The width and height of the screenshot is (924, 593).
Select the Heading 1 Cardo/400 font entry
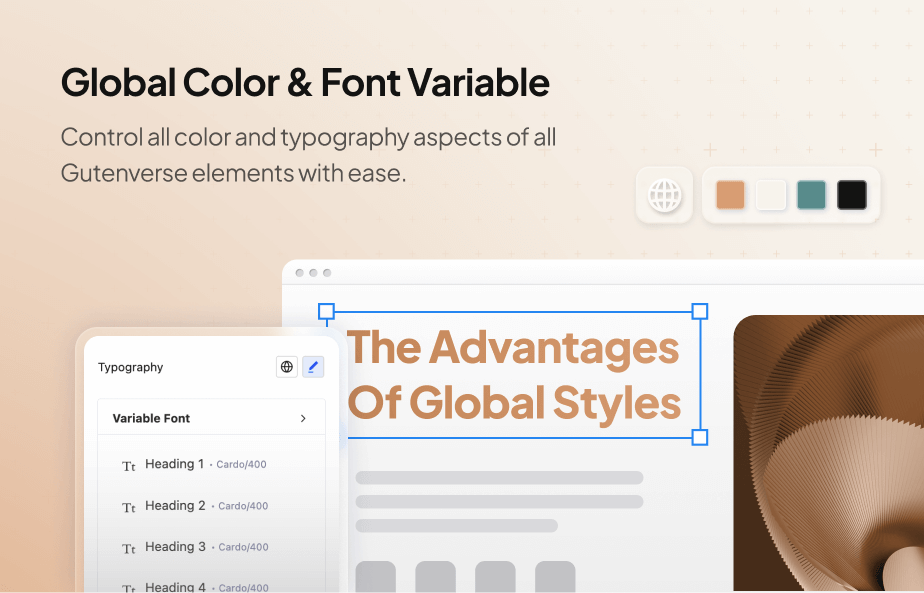point(205,464)
